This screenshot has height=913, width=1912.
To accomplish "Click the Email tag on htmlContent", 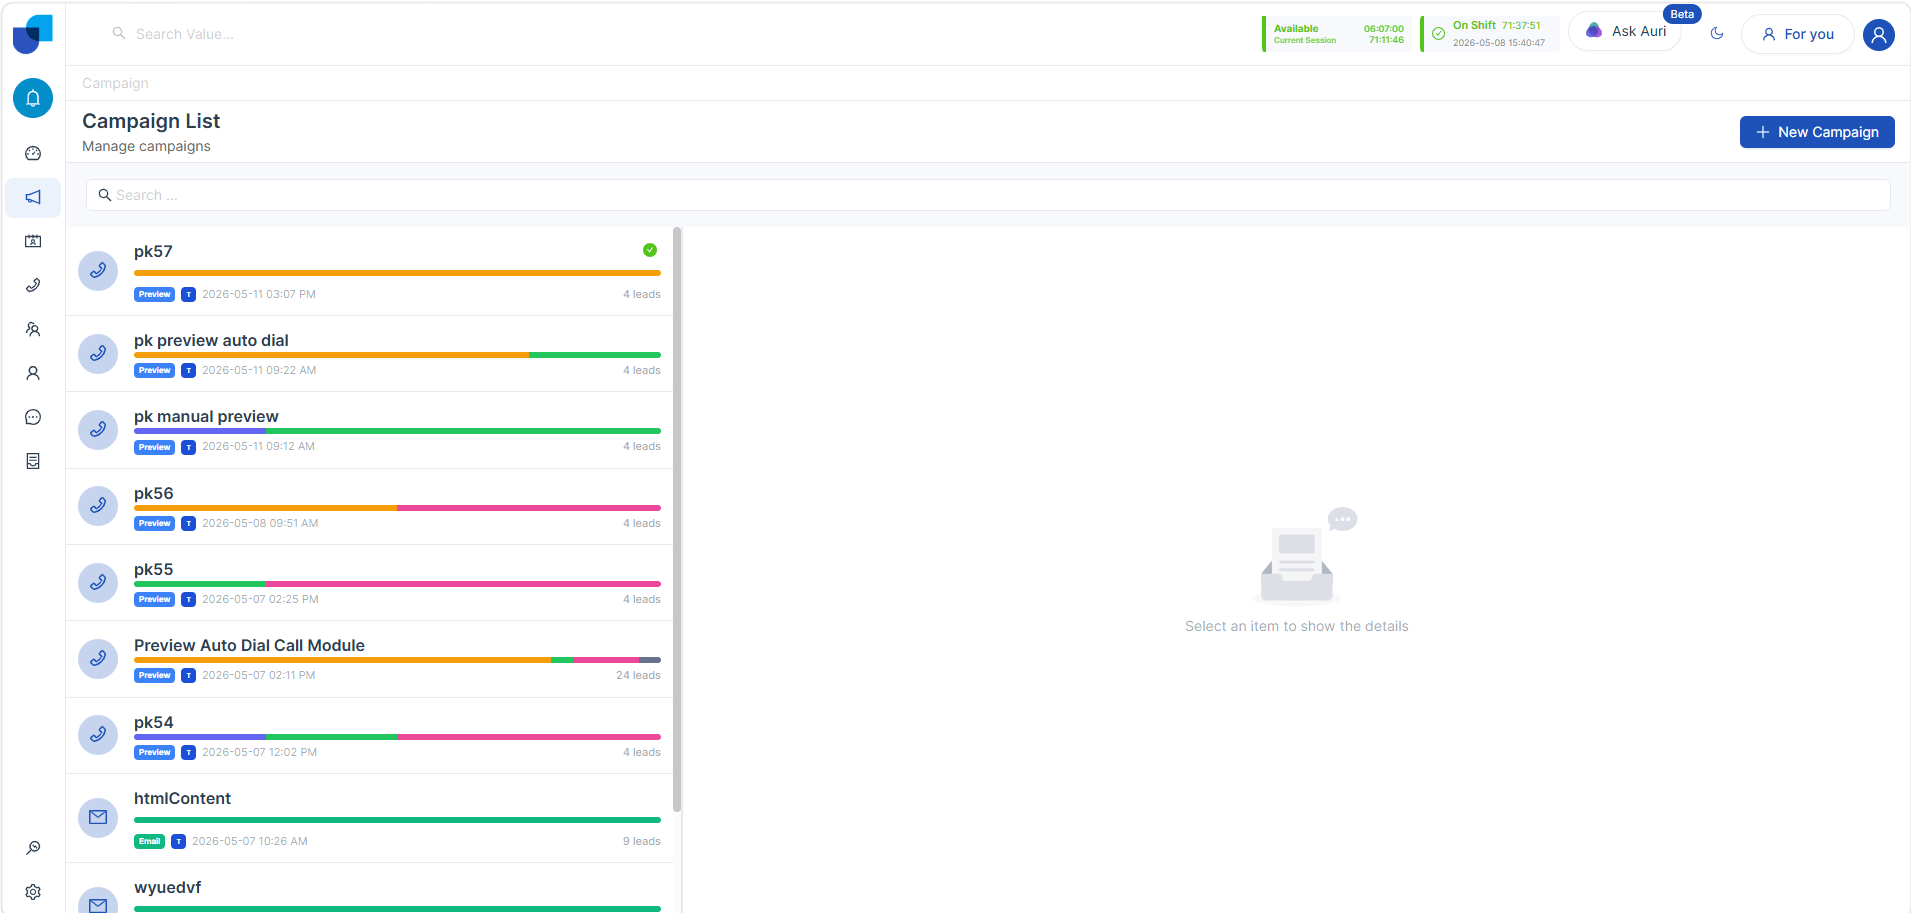I will click(150, 841).
